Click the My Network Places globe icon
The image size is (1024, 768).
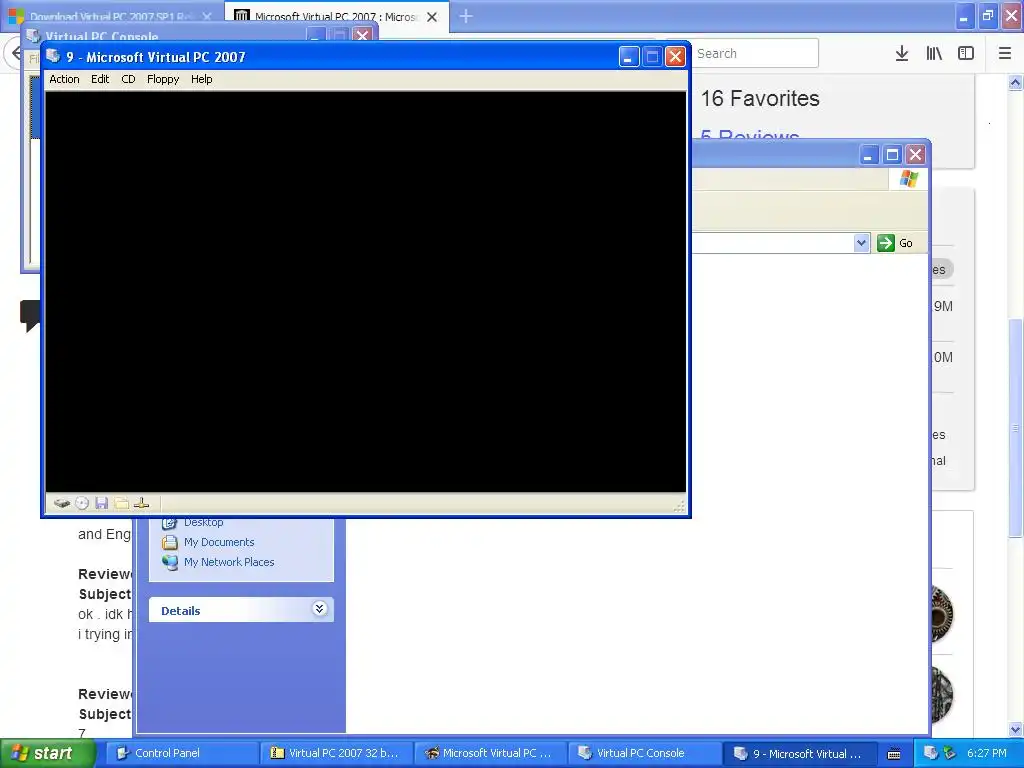pos(170,562)
